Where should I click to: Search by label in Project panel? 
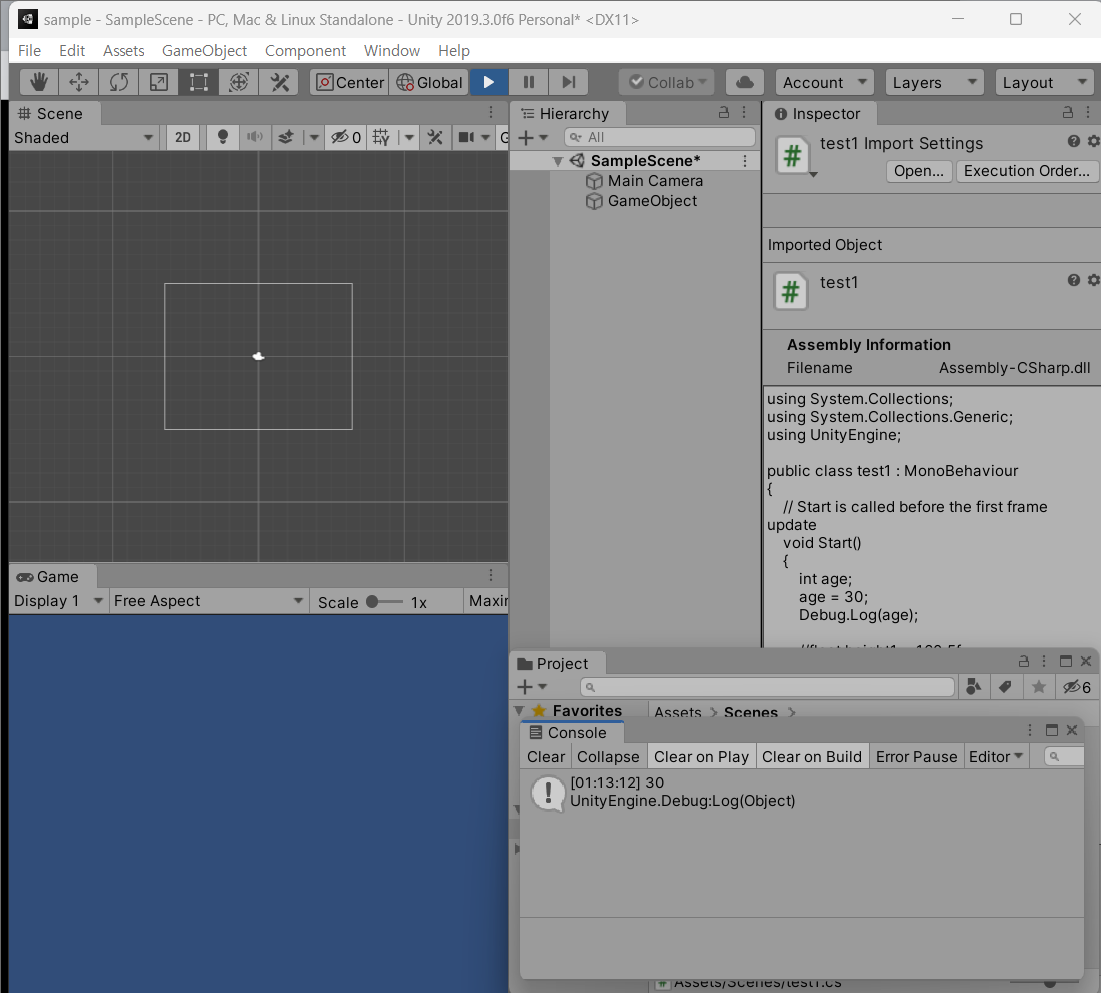pos(1006,687)
